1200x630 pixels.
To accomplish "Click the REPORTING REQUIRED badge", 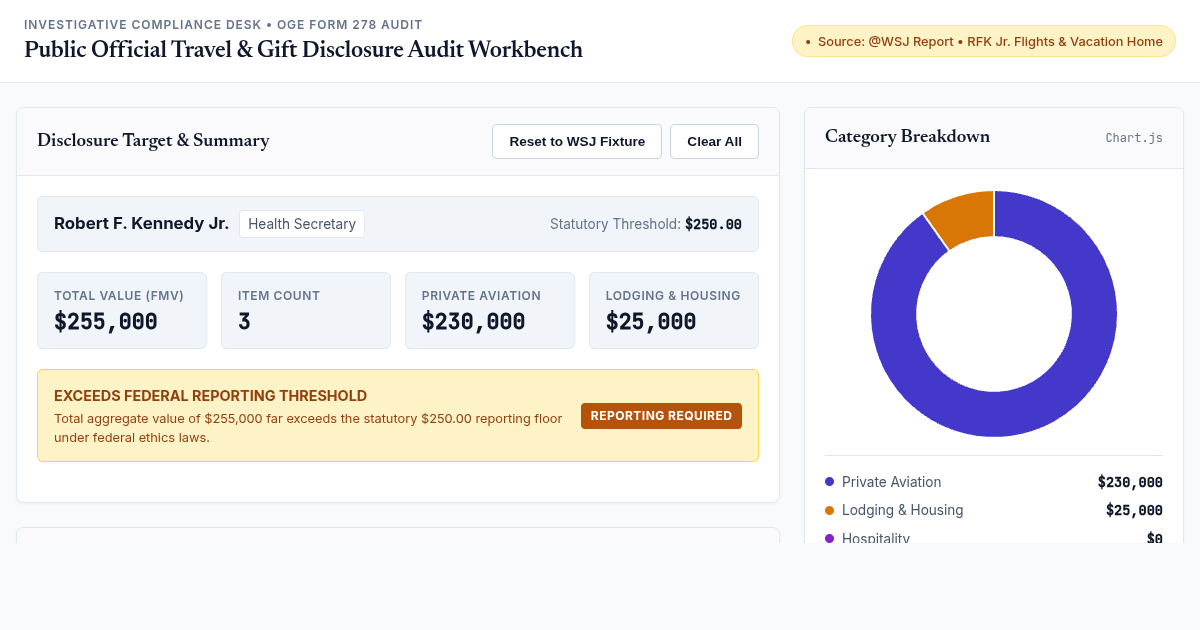I will [661, 416].
